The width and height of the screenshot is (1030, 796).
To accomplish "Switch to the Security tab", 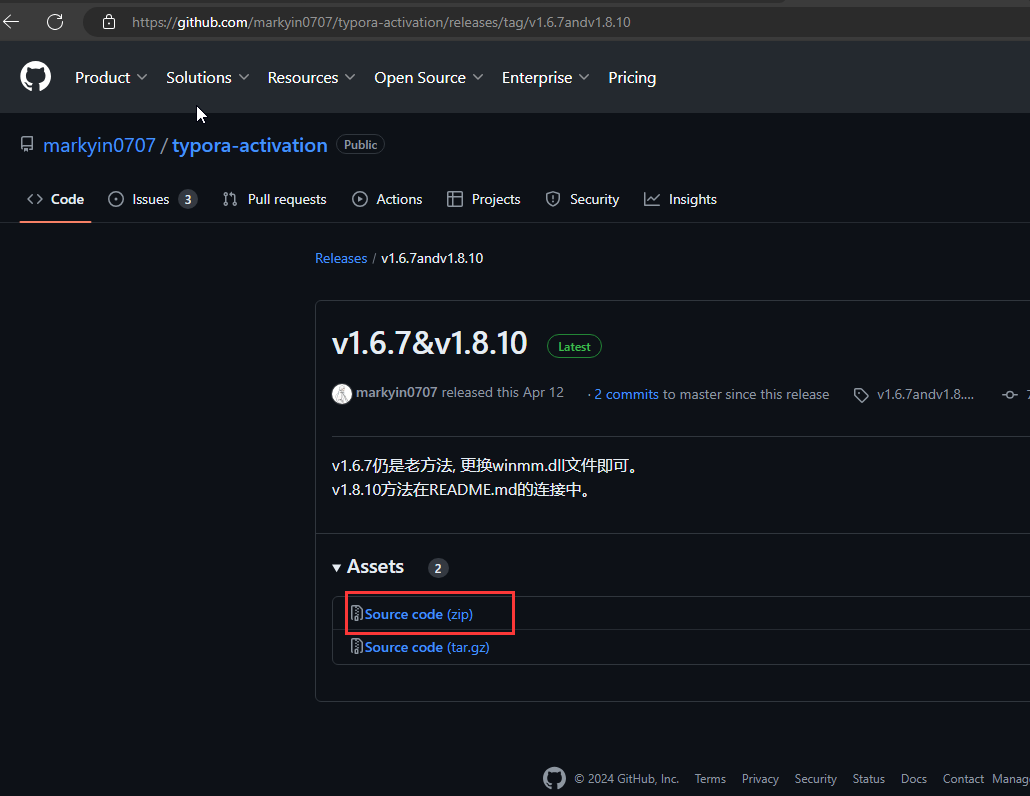I will [582, 199].
